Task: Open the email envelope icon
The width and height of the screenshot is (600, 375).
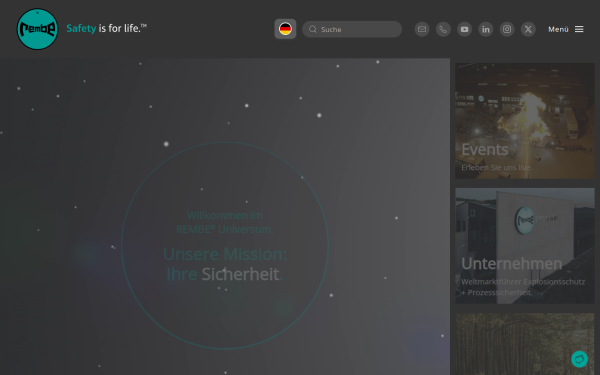Action: [x=422, y=29]
